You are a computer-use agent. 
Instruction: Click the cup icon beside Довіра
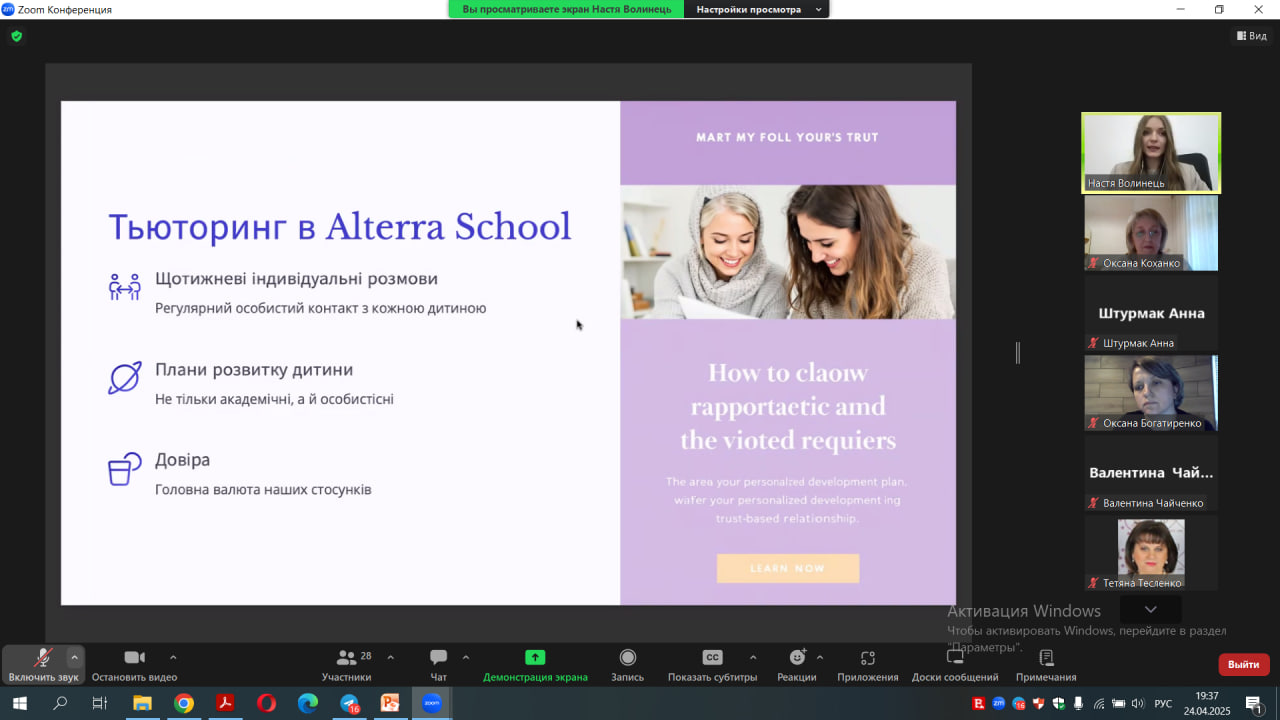click(x=125, y=469)
